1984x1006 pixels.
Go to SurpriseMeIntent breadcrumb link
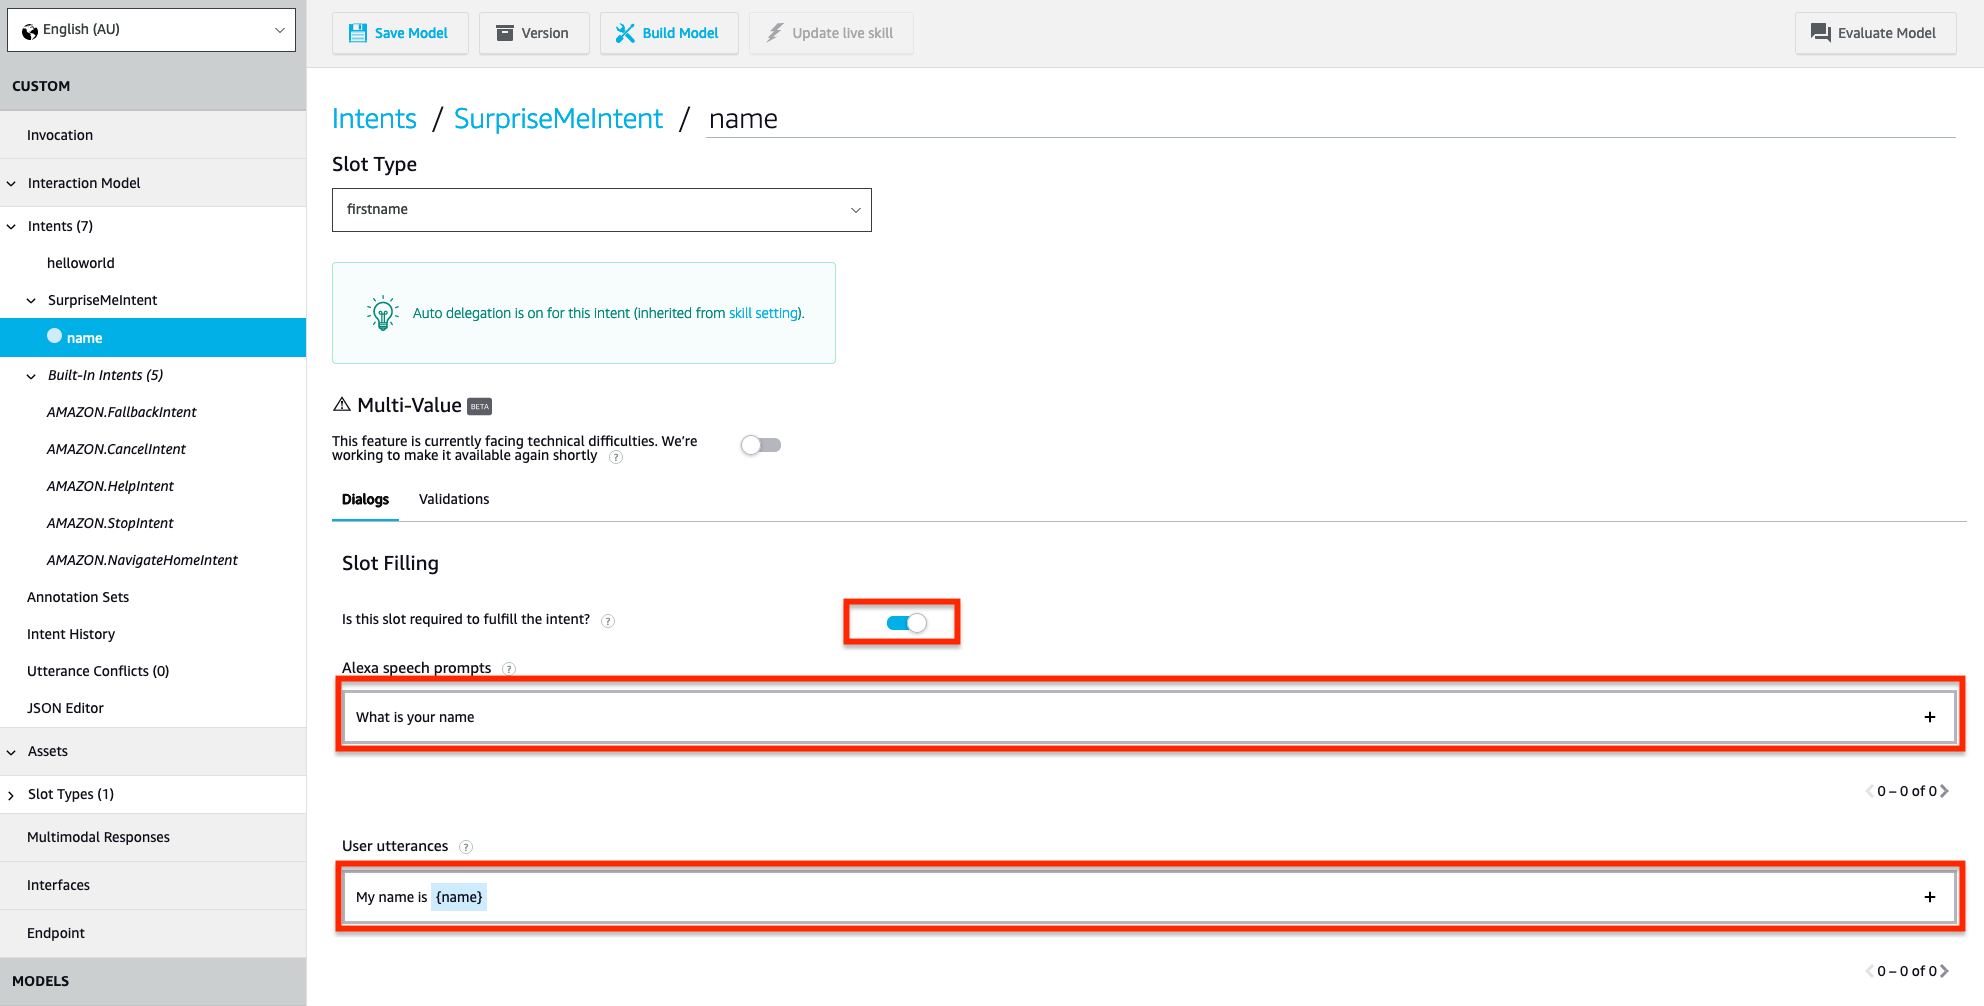click(558, 119)
